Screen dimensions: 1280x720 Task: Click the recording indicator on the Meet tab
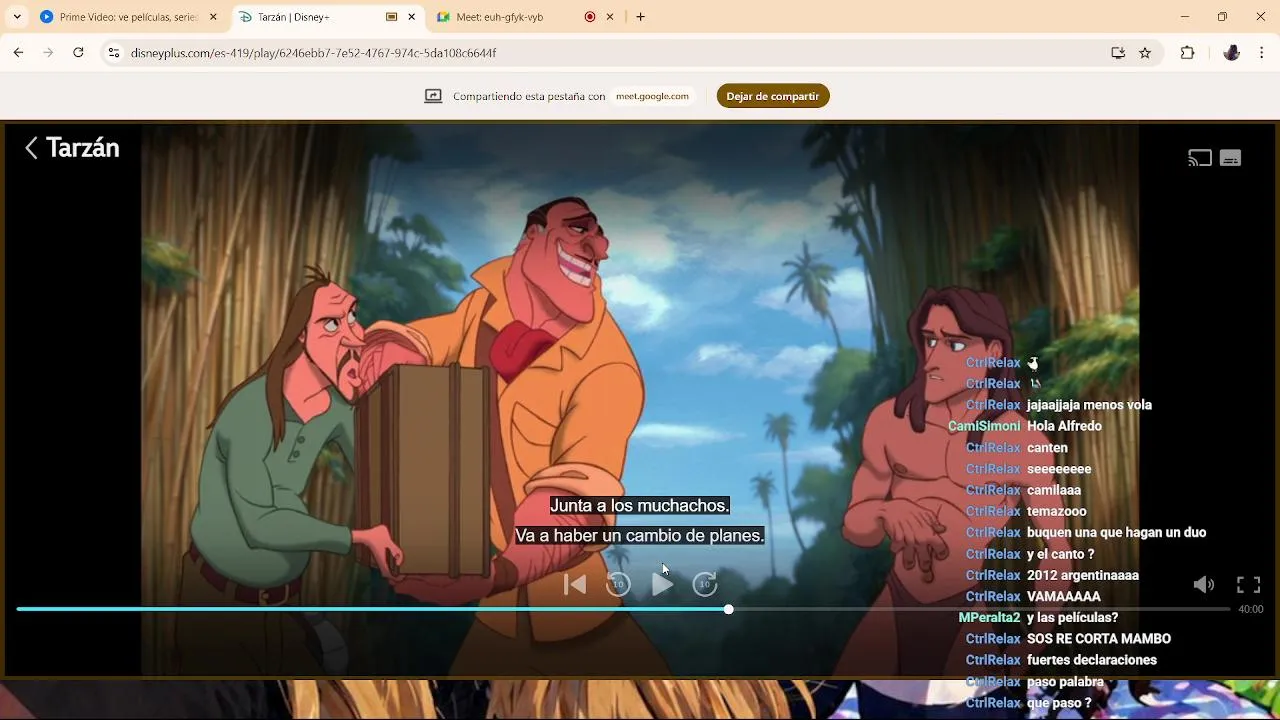(590, 17)
